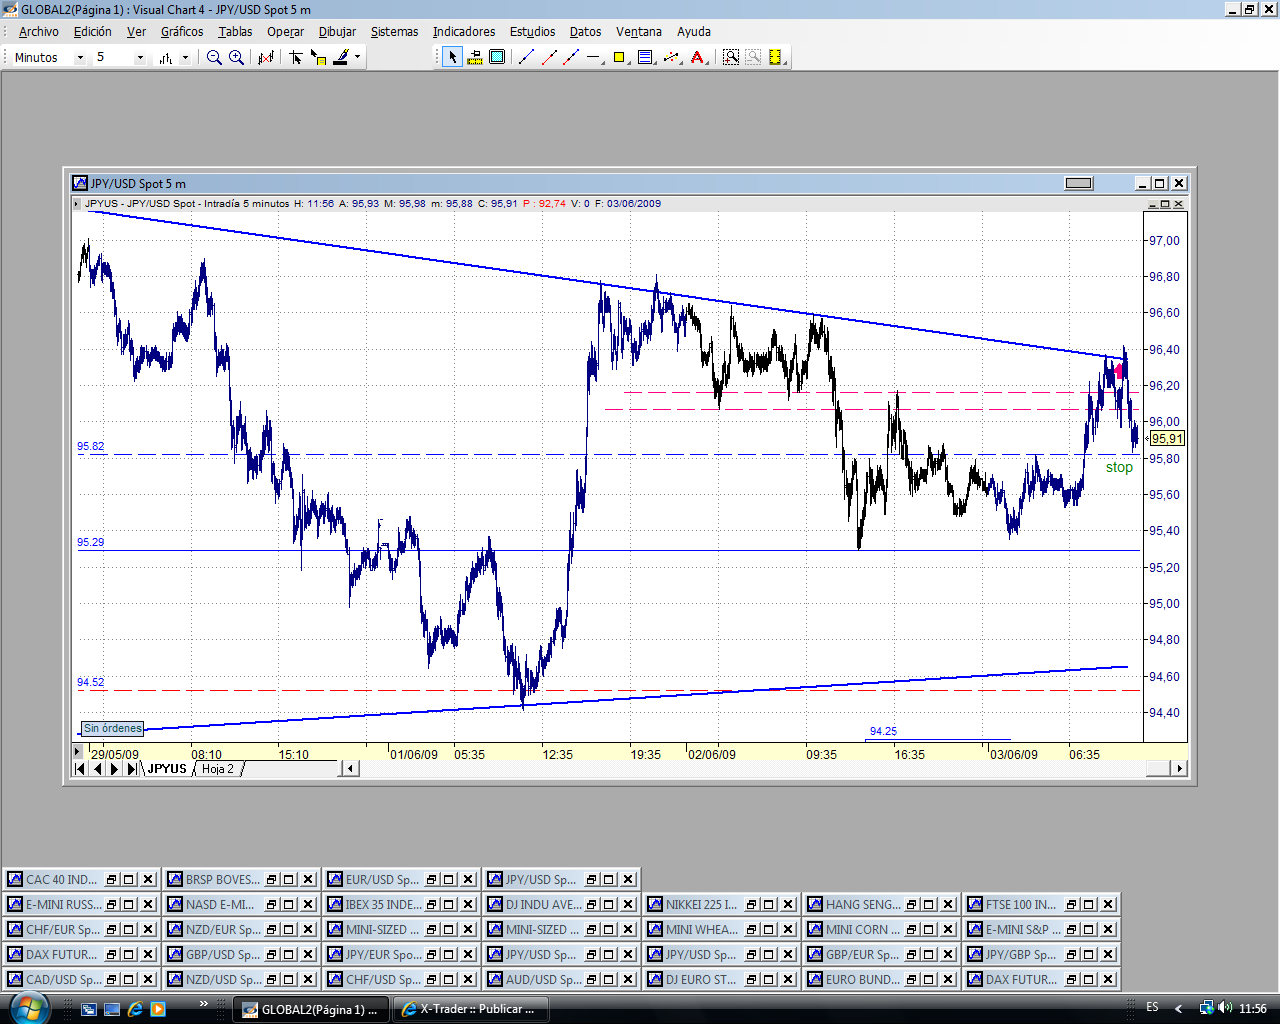Open the Sistemas menu
The height and width of the screenshot is (1024, 1280).
[394, 32]
